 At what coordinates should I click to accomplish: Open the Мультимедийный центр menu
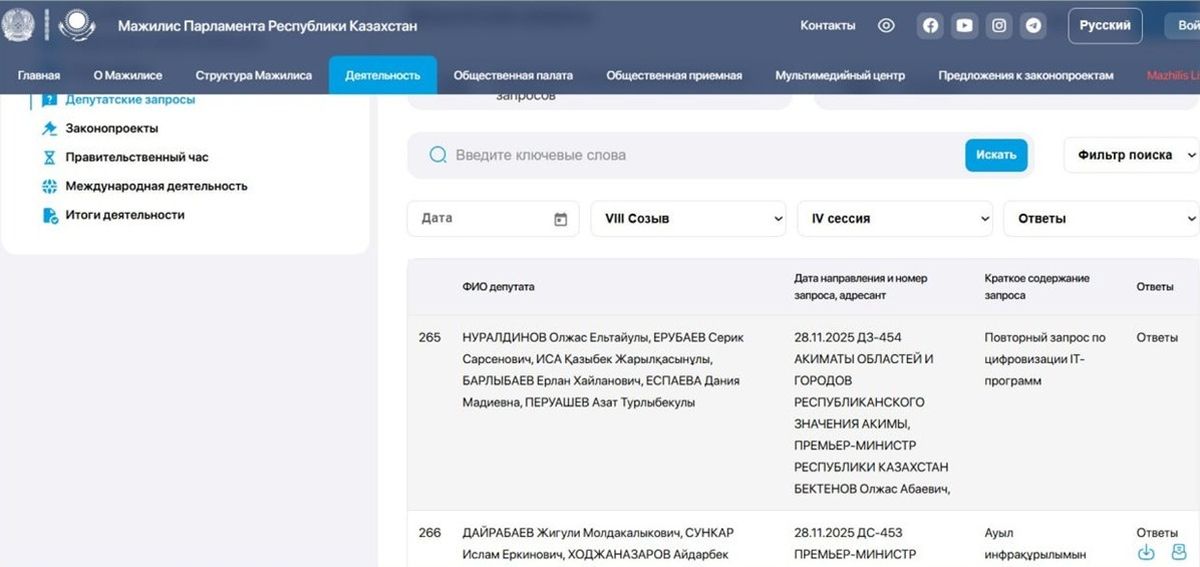point(840,75)
